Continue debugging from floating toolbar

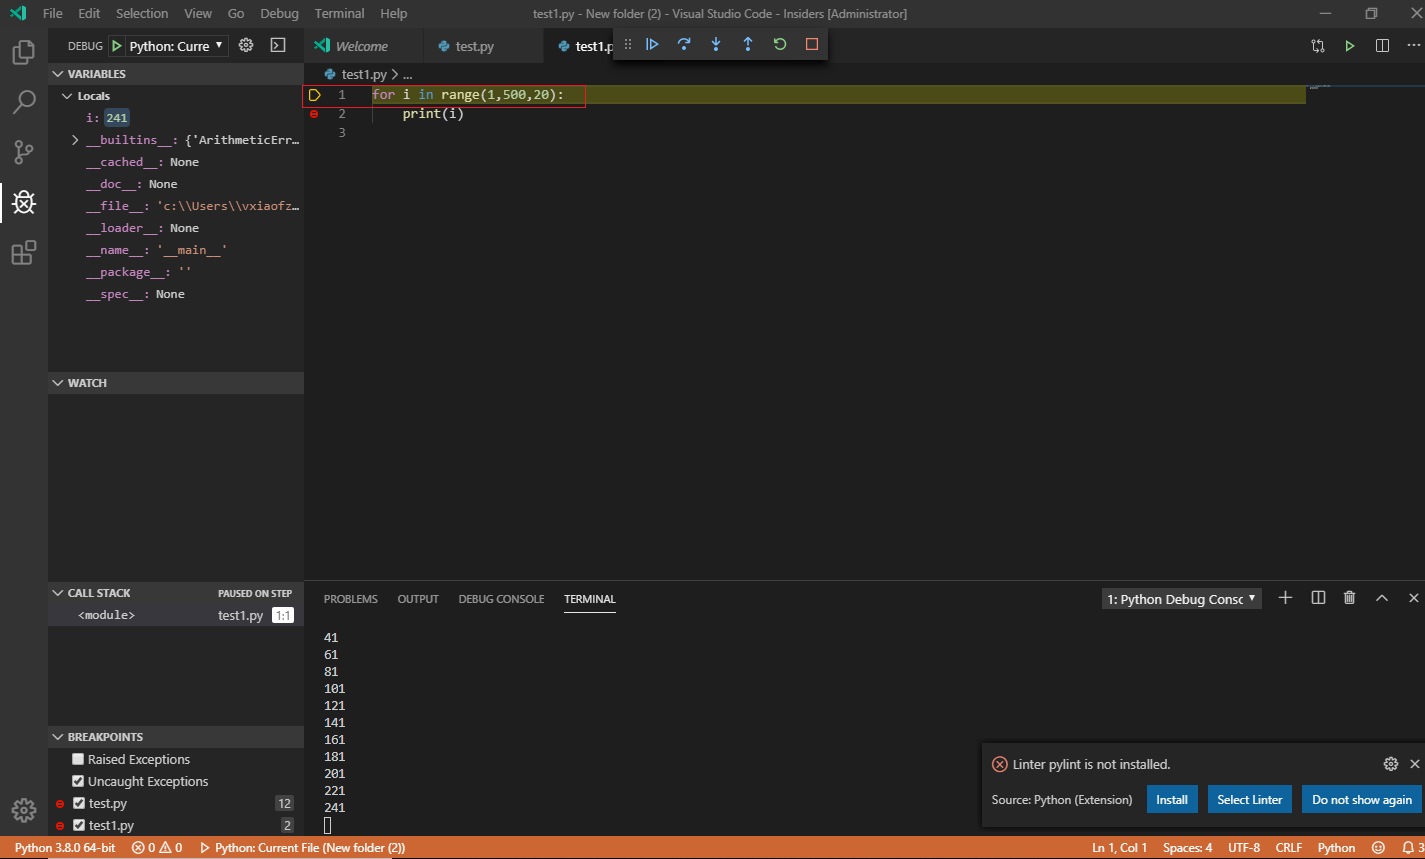point(652,44)
